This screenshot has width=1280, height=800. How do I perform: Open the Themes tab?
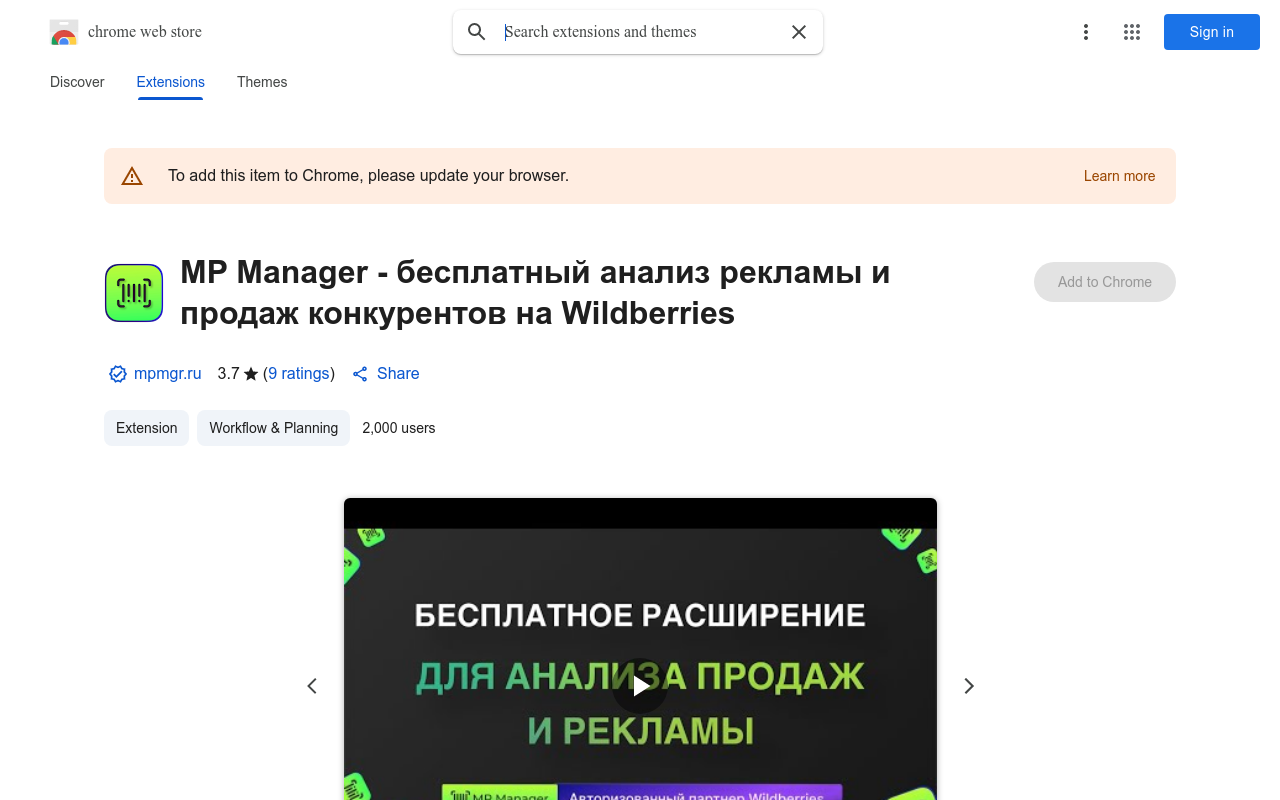[x=262, y=82]
